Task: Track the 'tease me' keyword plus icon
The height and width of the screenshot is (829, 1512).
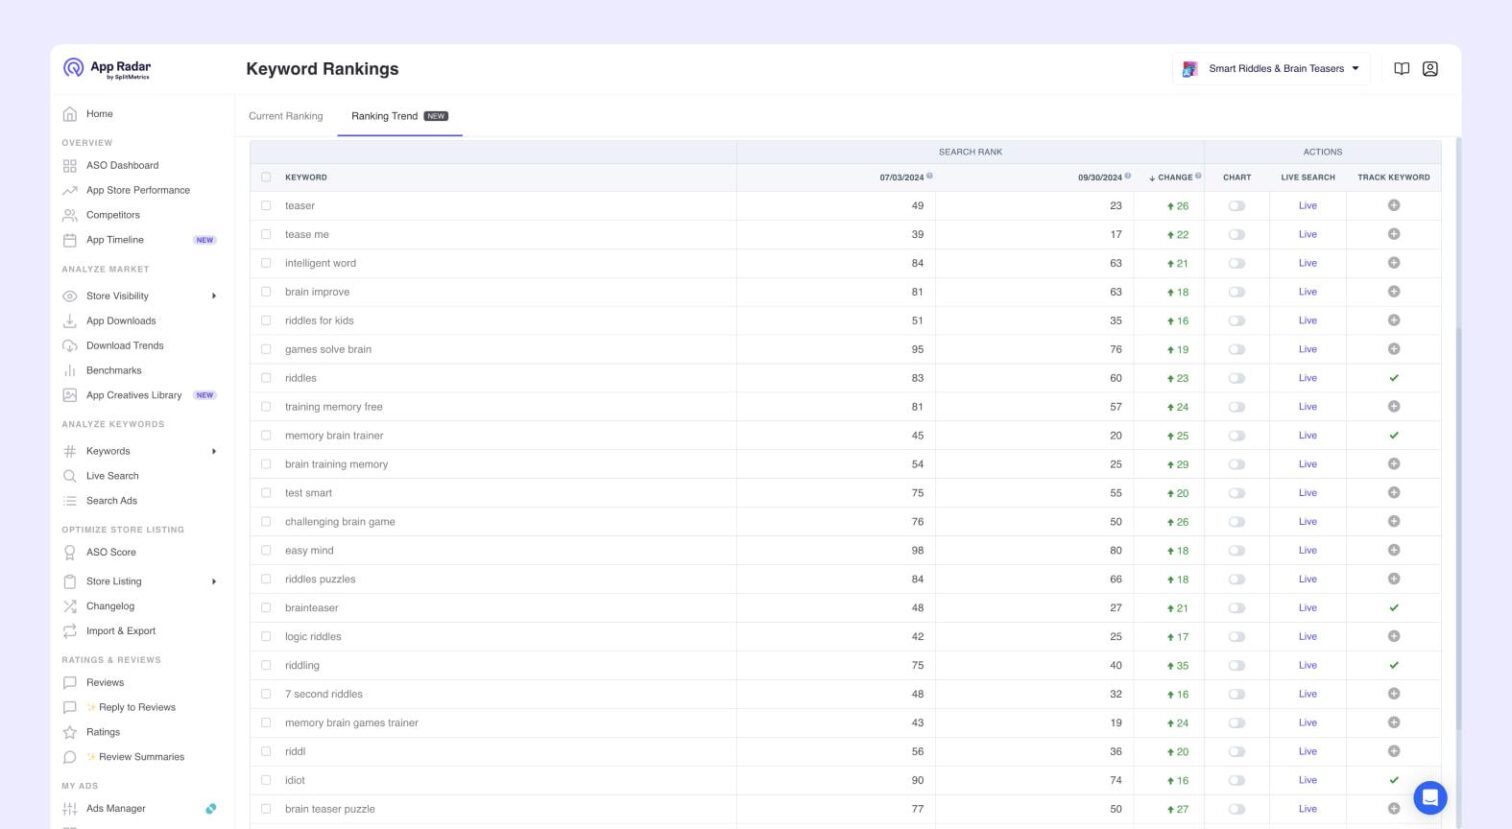Action: pos(1394,234)
